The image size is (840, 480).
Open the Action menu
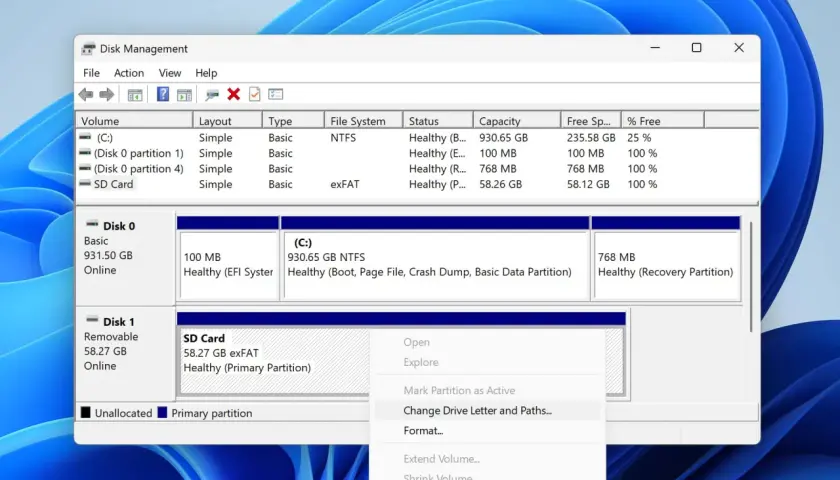point(129,73)
